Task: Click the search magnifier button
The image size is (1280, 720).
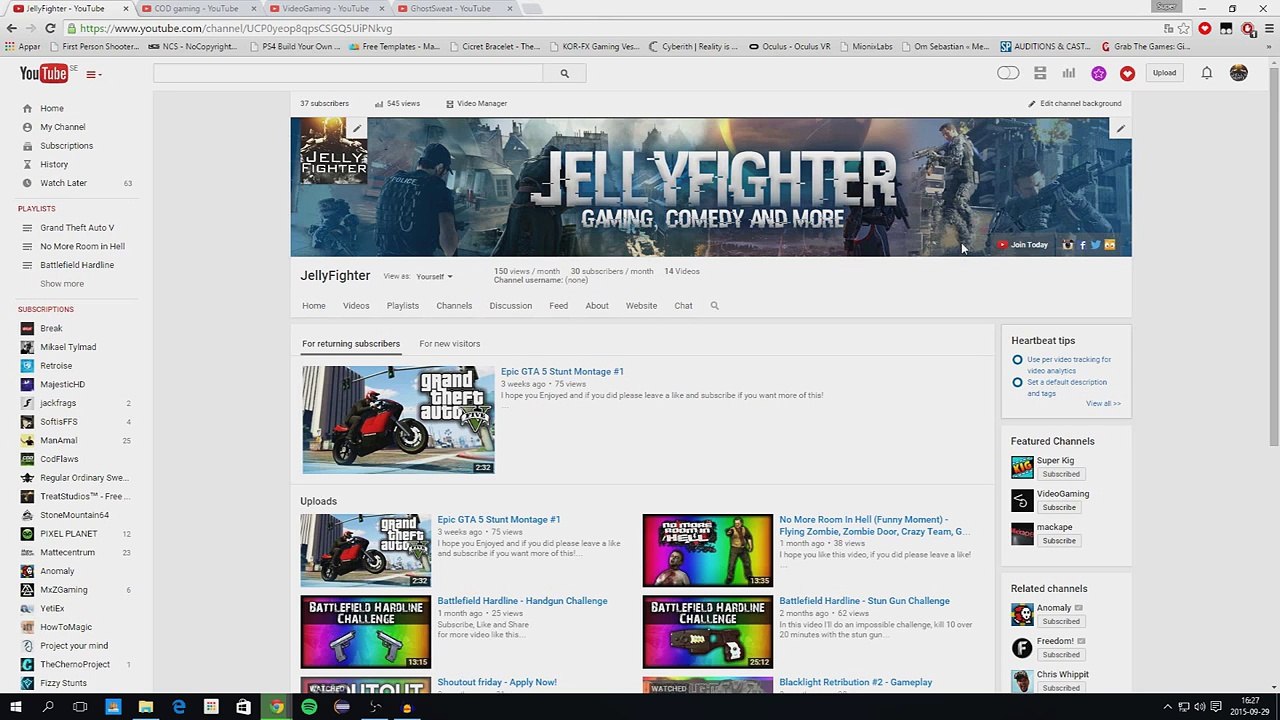Action: pyautogui.click(x=564, y=73)
